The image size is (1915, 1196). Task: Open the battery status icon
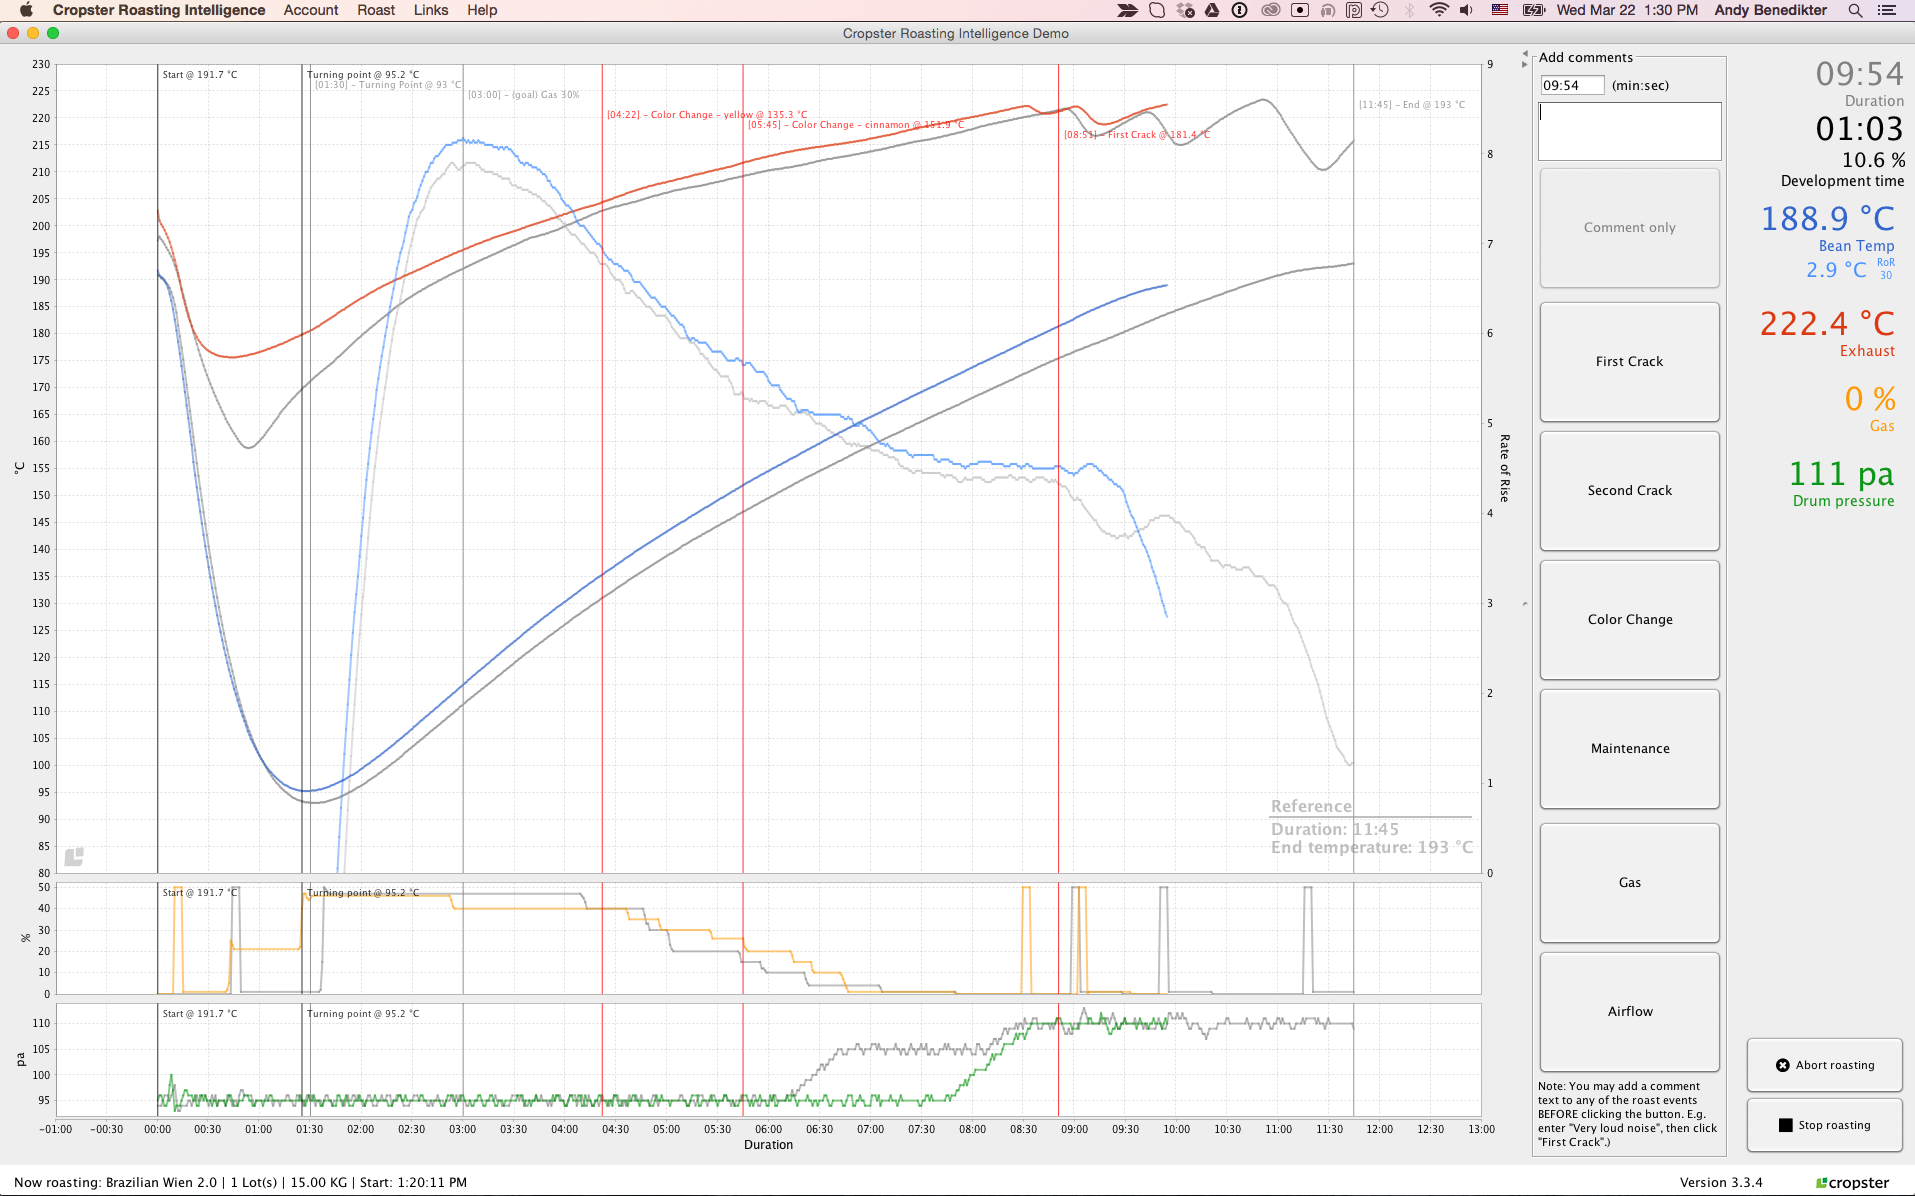(x=1534, y=10)
